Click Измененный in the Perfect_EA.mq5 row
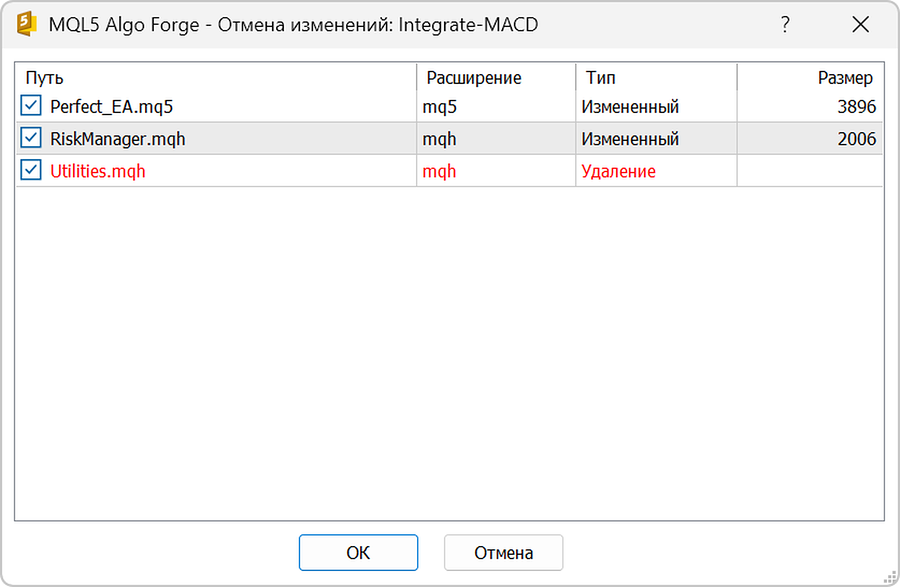The image size is (900, 587). click(630, 107)
